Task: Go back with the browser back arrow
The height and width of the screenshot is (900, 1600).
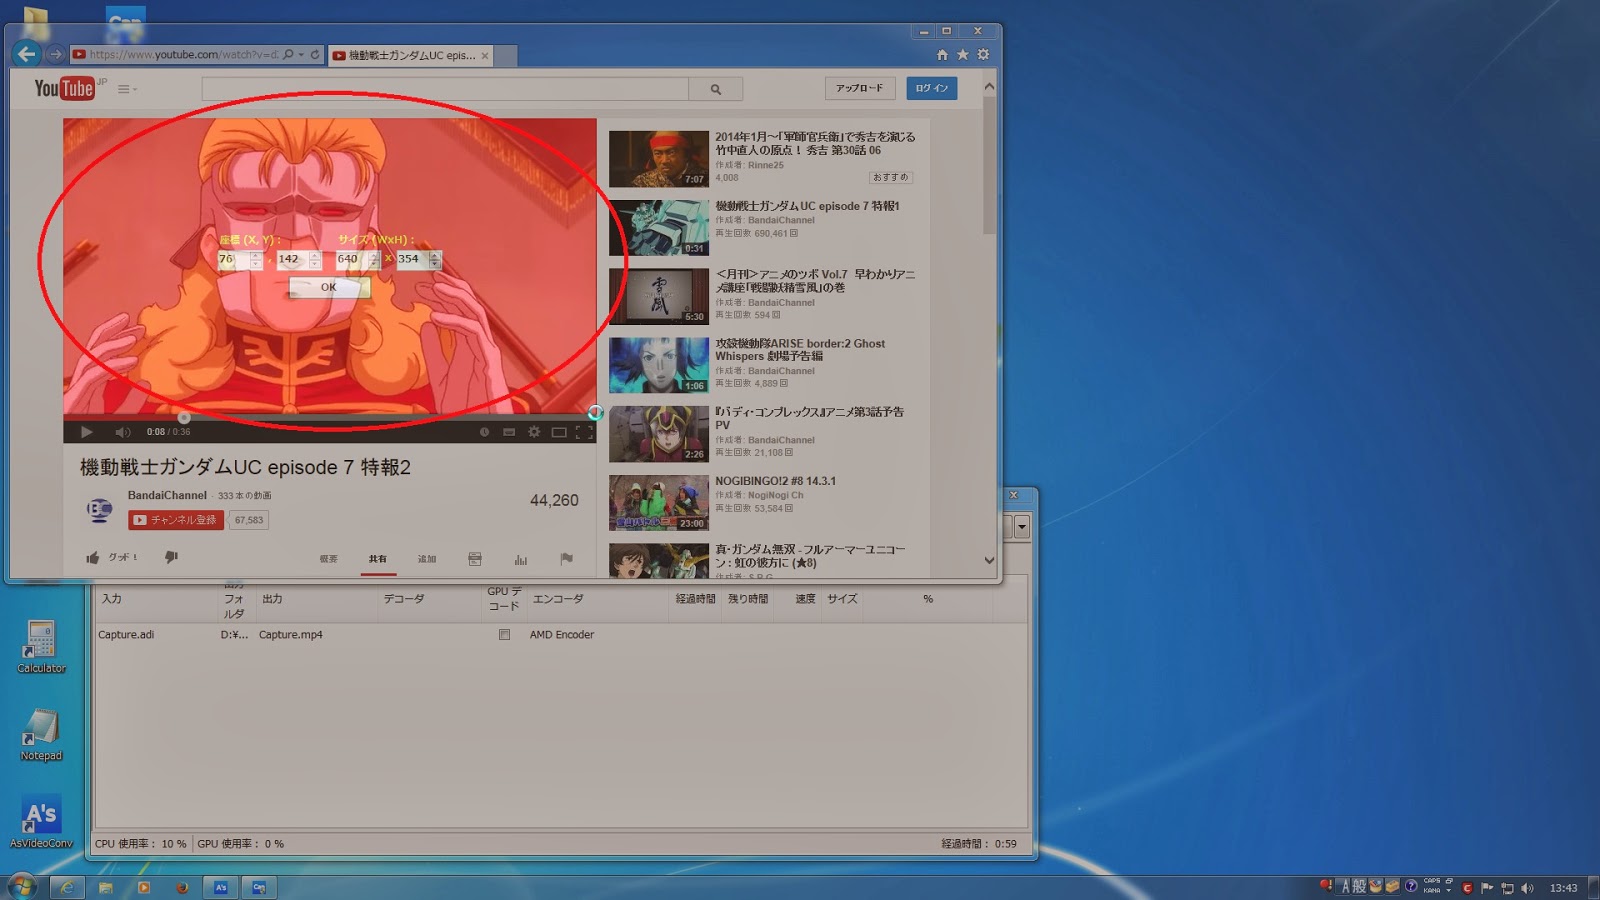Action: point(27,54)
